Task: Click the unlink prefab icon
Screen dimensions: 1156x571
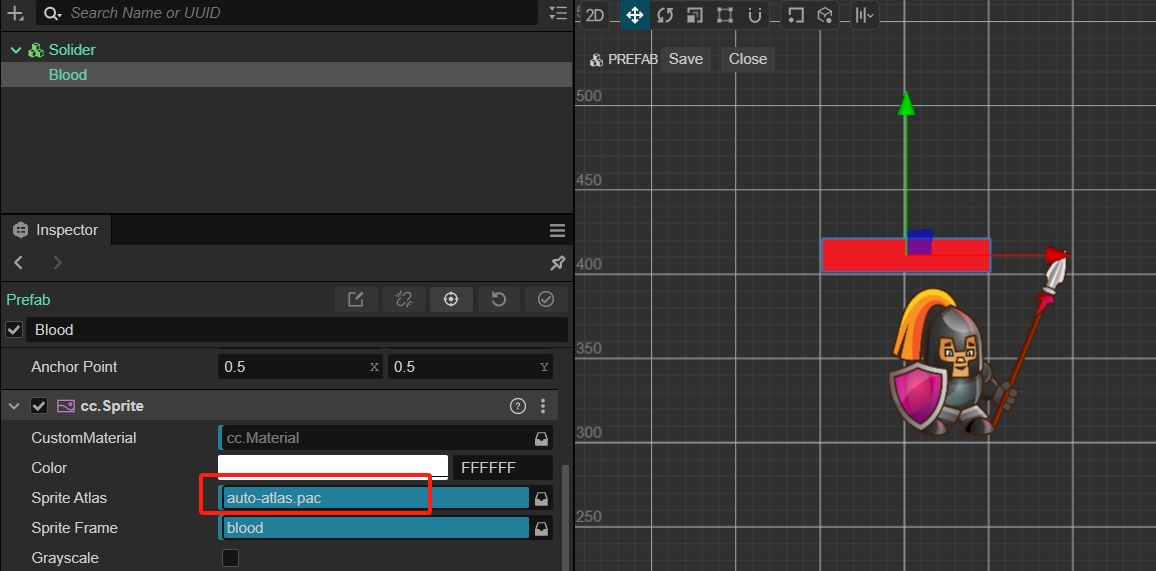Action: [403, 299]
